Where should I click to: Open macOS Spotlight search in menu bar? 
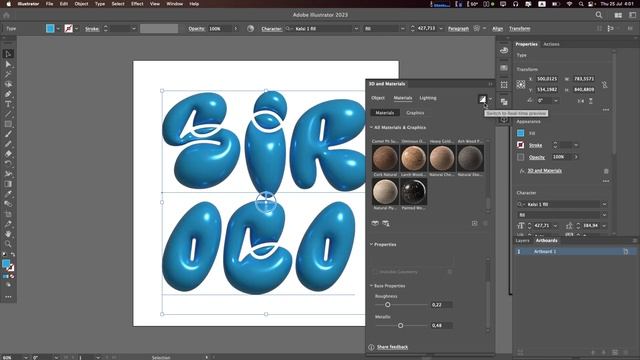[x=581, y=4]
